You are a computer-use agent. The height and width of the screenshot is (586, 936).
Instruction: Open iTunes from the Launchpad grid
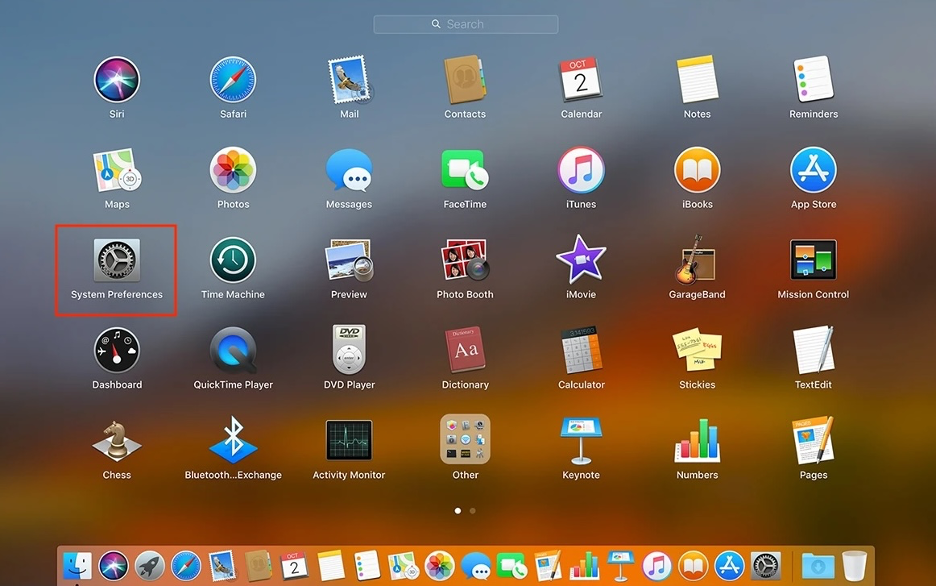point(581,170)
